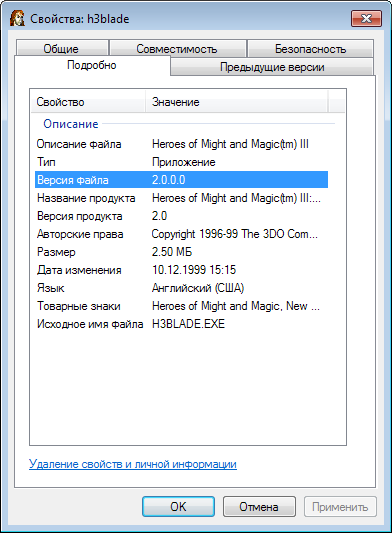Click the value H3BLADE.EXE
Screen dimensions: 392x533
click(188, 324)
